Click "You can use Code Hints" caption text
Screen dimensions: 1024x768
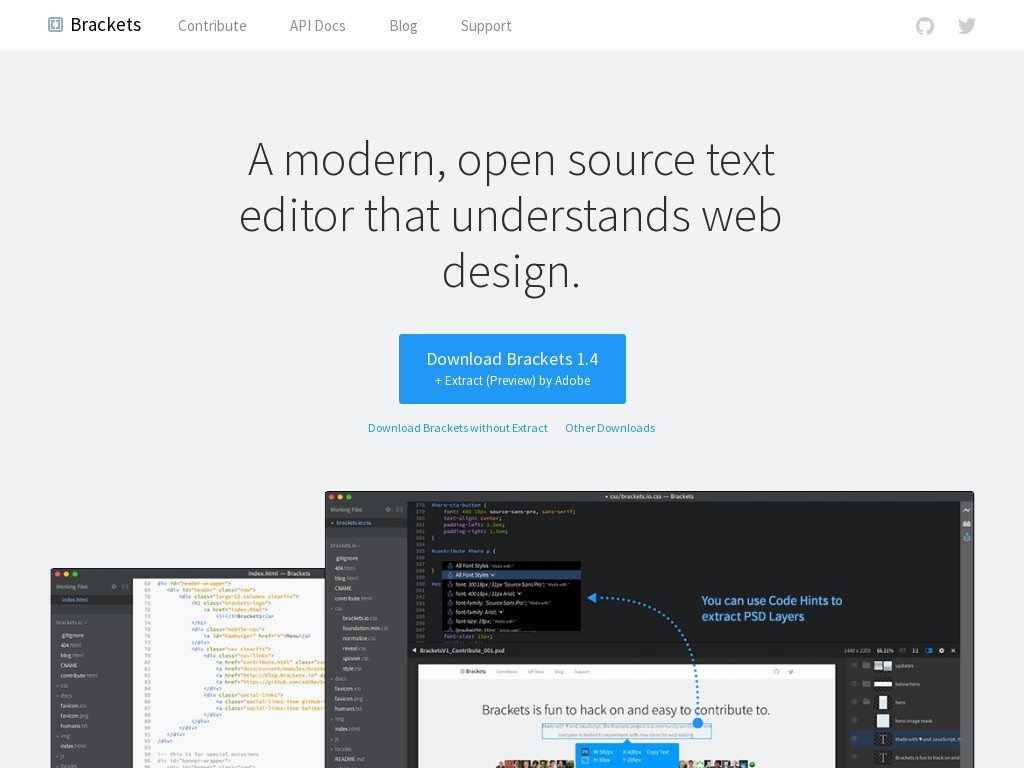click(x=772, y=609)
